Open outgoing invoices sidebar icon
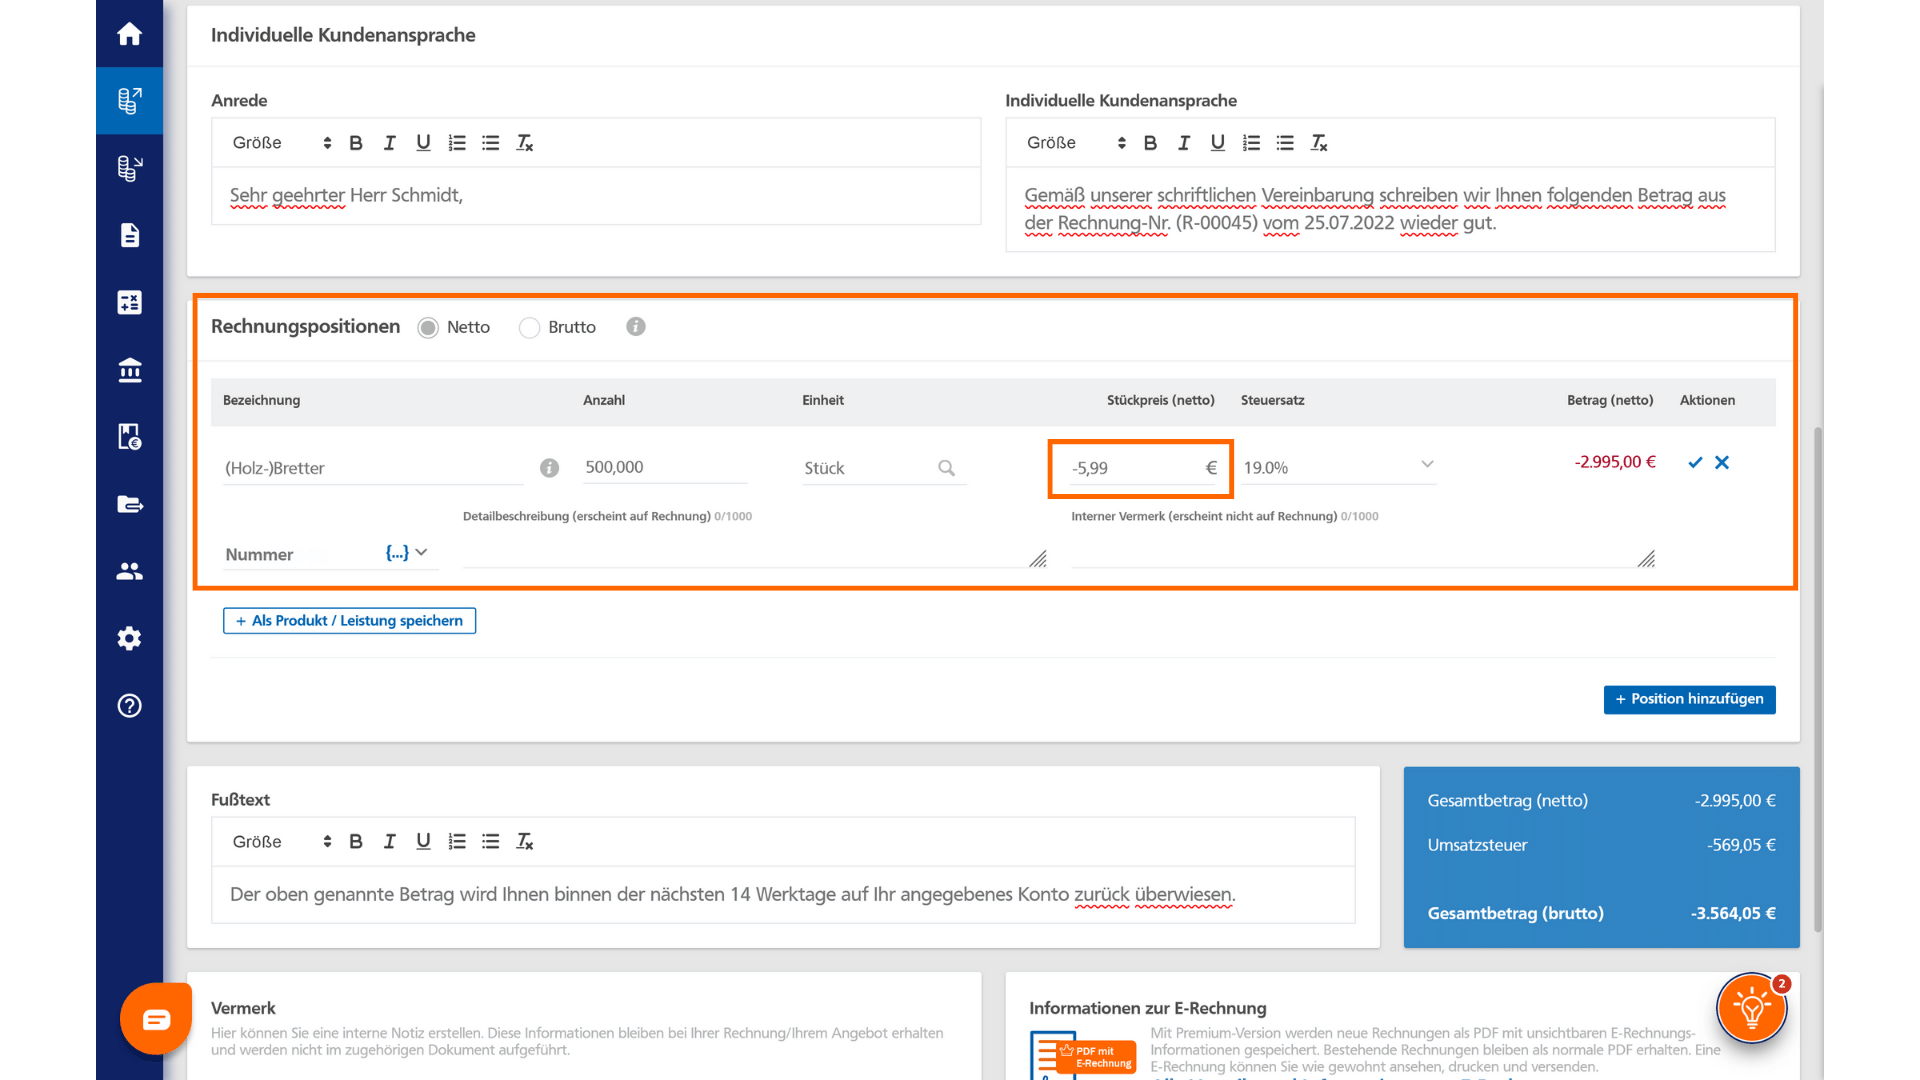The width and height of the screenshot is (1920, 1080). coord(129,101)
